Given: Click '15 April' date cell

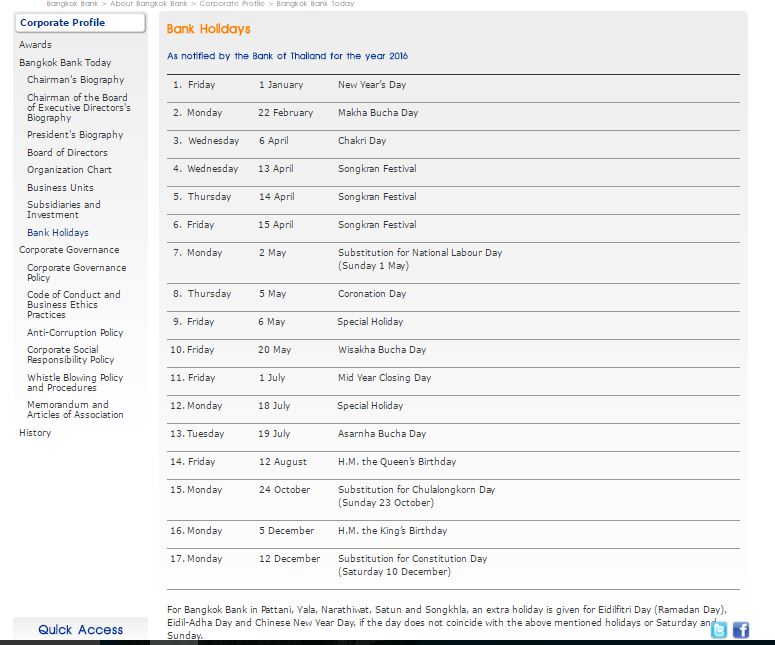Looking at the screenshot, I should click(276, 225).
